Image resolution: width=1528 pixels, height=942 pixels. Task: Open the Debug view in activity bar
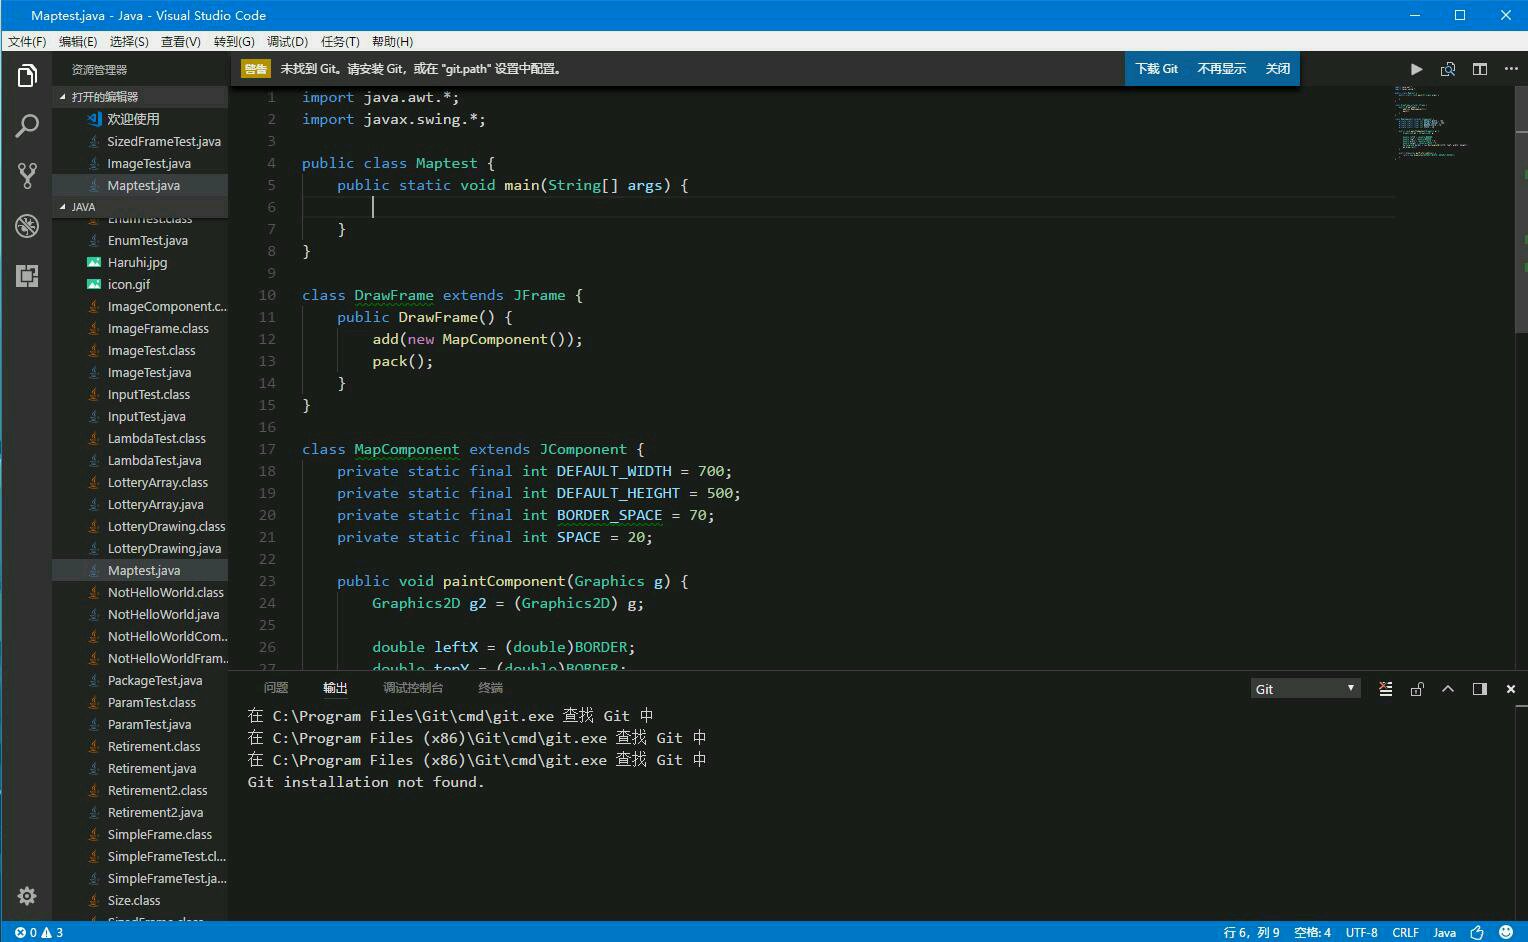click(27, 226)
